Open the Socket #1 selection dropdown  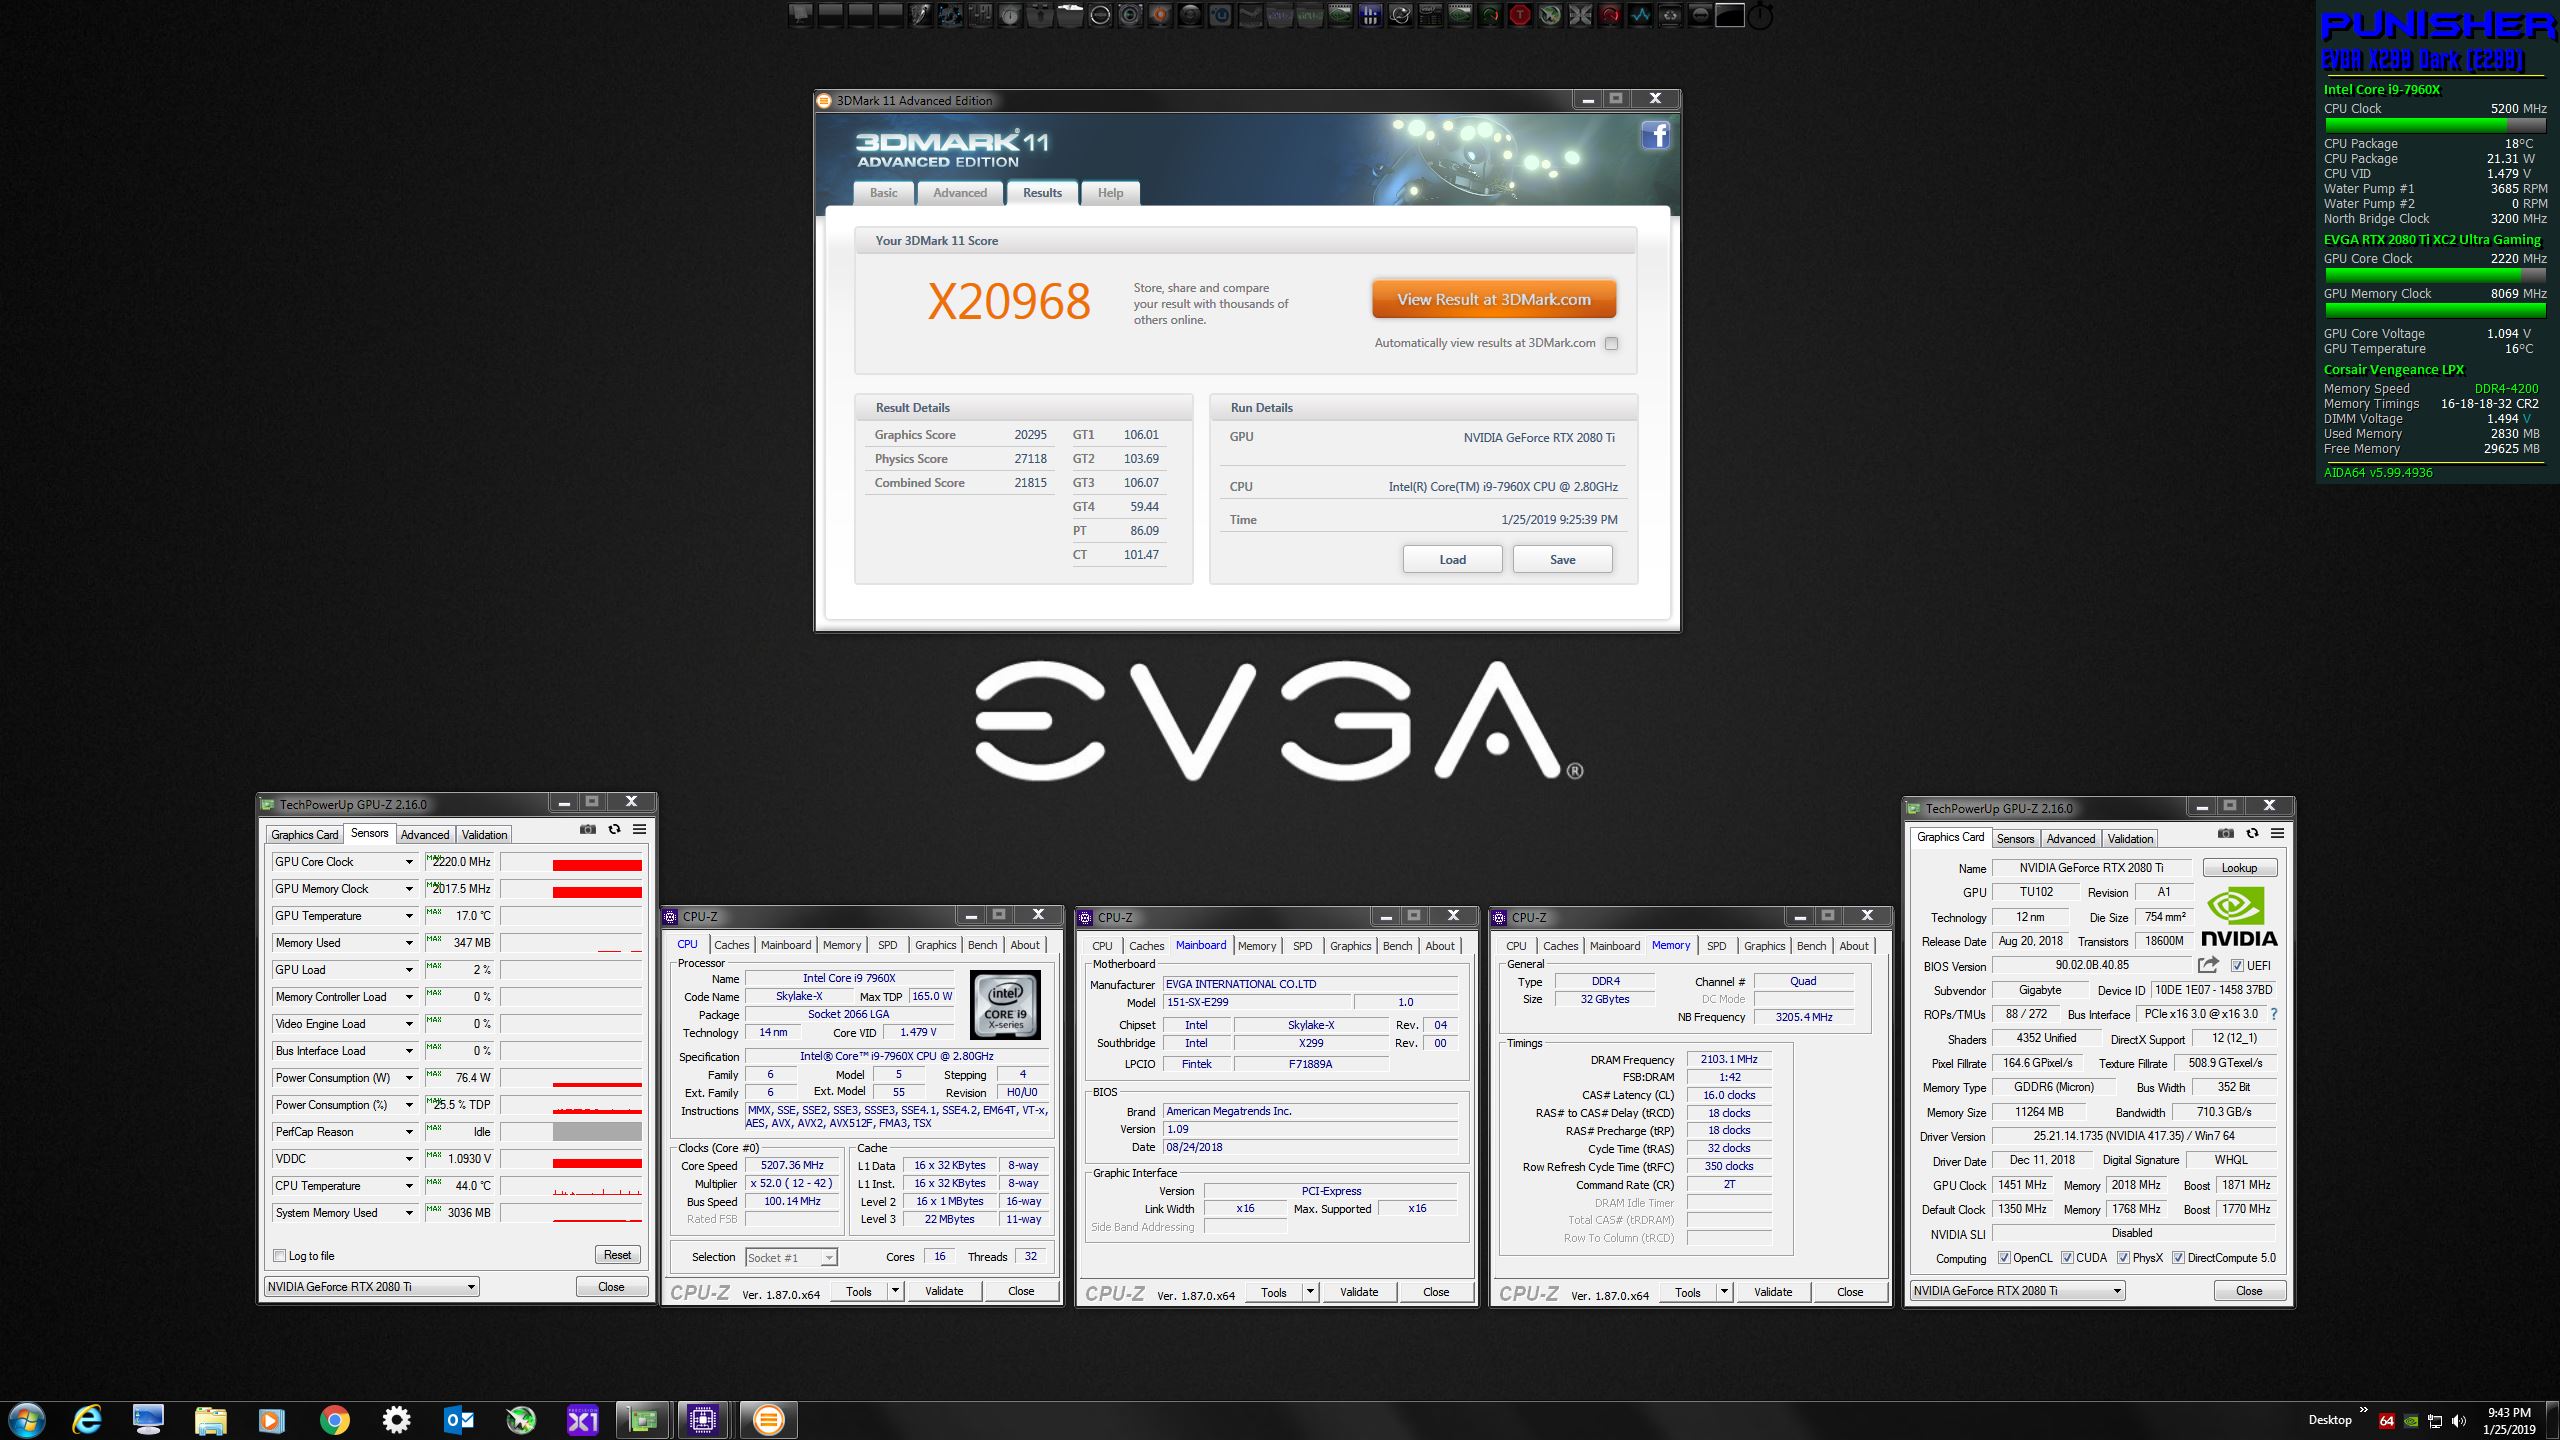pos(791,1257)
